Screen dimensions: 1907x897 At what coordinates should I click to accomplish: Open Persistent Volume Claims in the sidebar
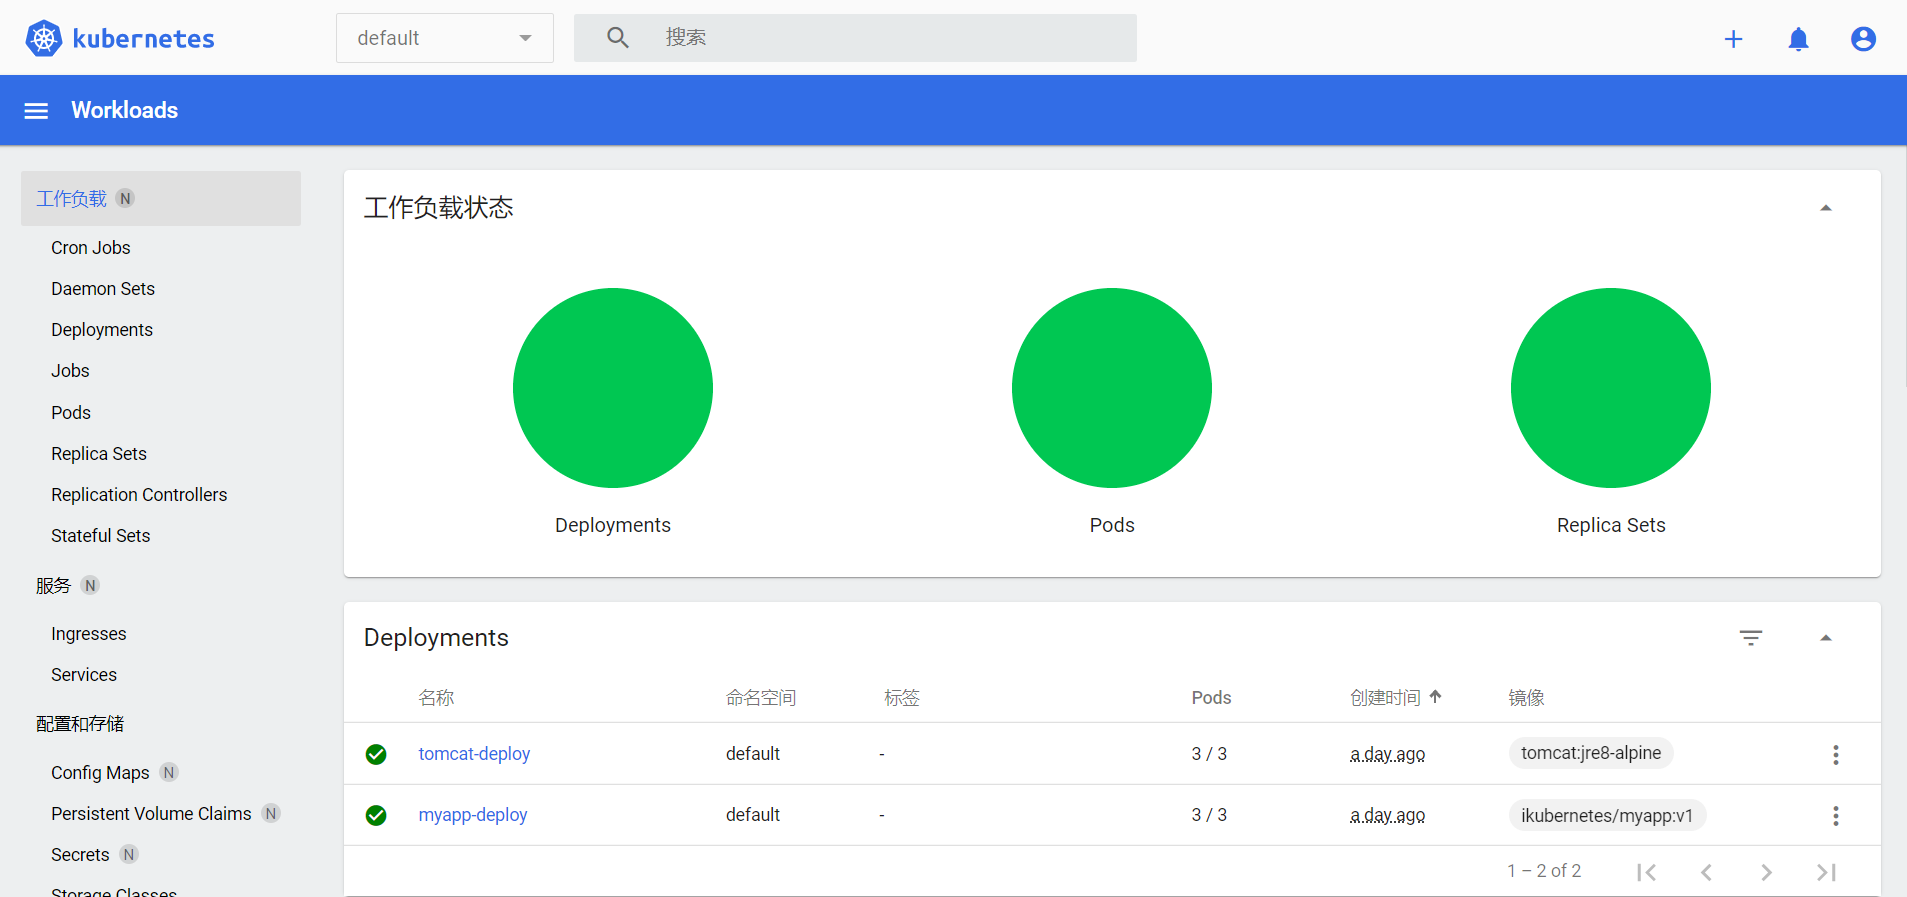coord(151,814)
